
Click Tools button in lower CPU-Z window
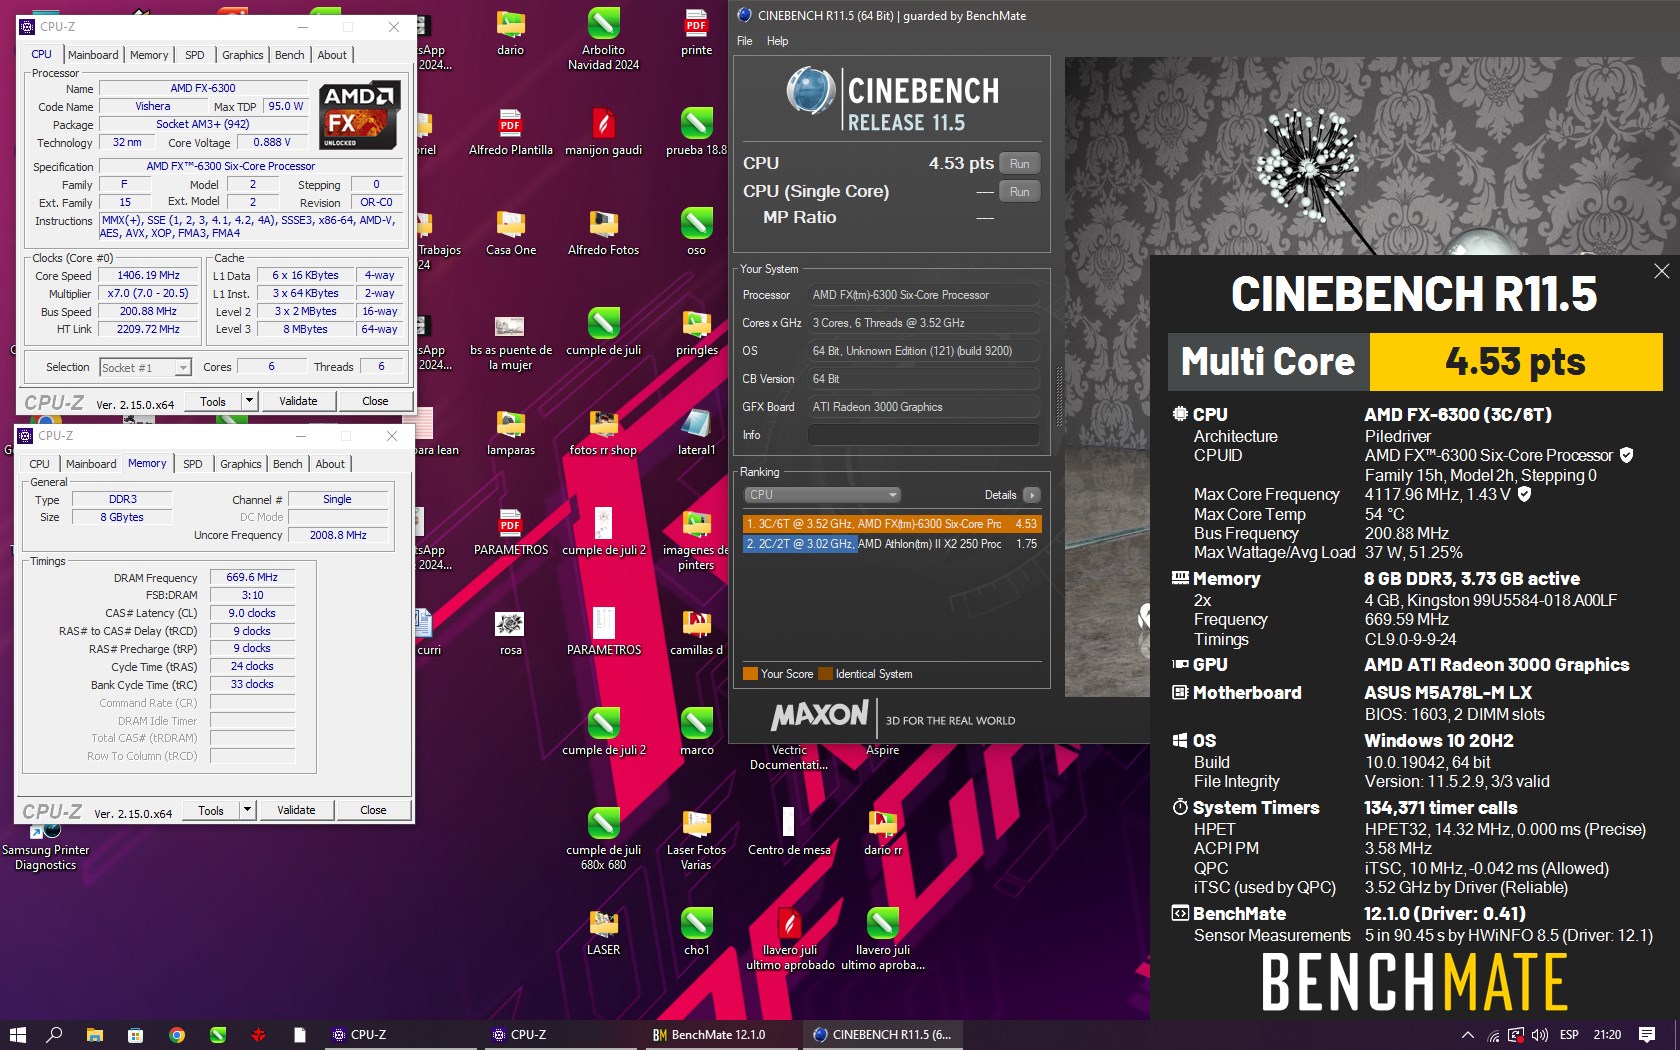click(x=211, y=810)
